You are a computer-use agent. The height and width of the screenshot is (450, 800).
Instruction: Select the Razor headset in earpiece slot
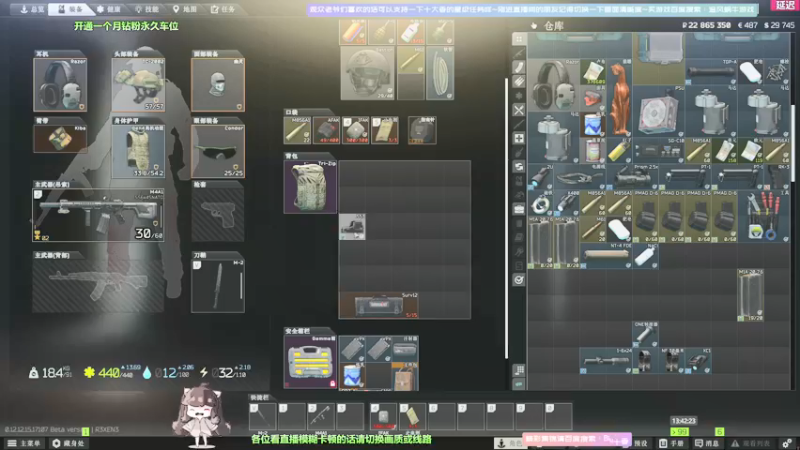click(x=60, y=84)
